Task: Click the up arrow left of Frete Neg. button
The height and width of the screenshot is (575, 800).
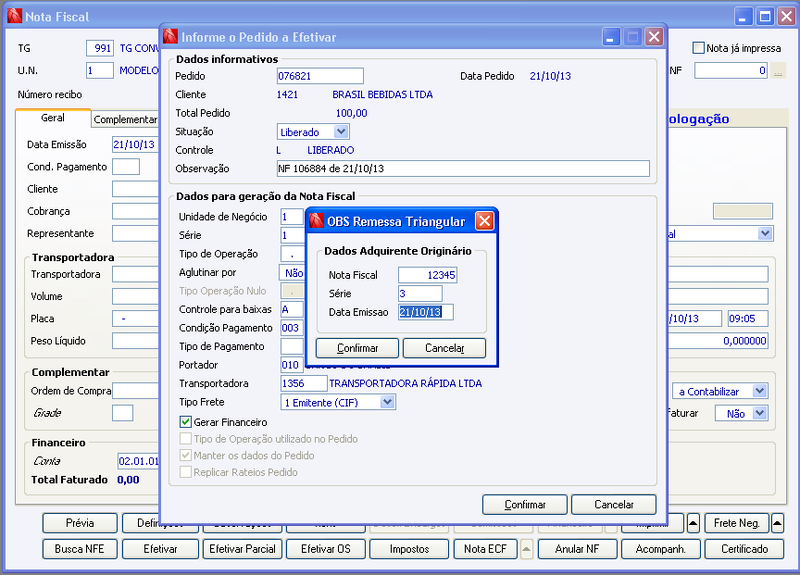Action: tap(693, 523)
